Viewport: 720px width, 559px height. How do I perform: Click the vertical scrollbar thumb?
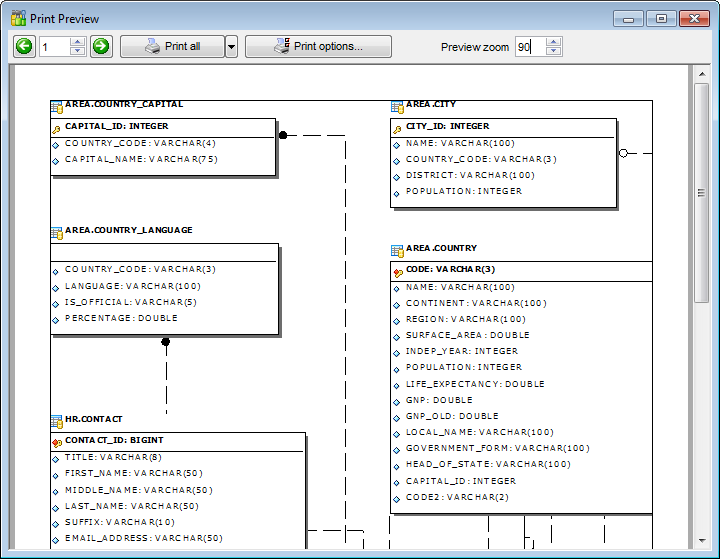coord(702,193)
